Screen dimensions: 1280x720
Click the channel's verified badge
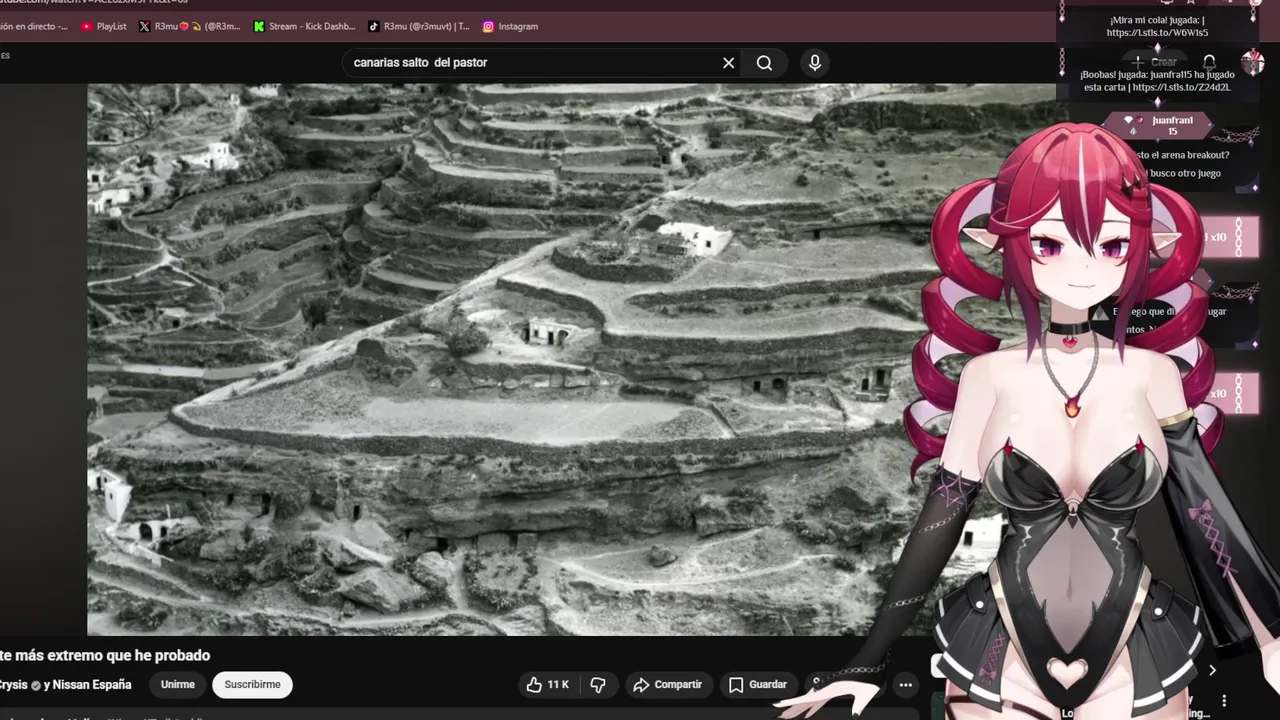click(x=36, y=685)
